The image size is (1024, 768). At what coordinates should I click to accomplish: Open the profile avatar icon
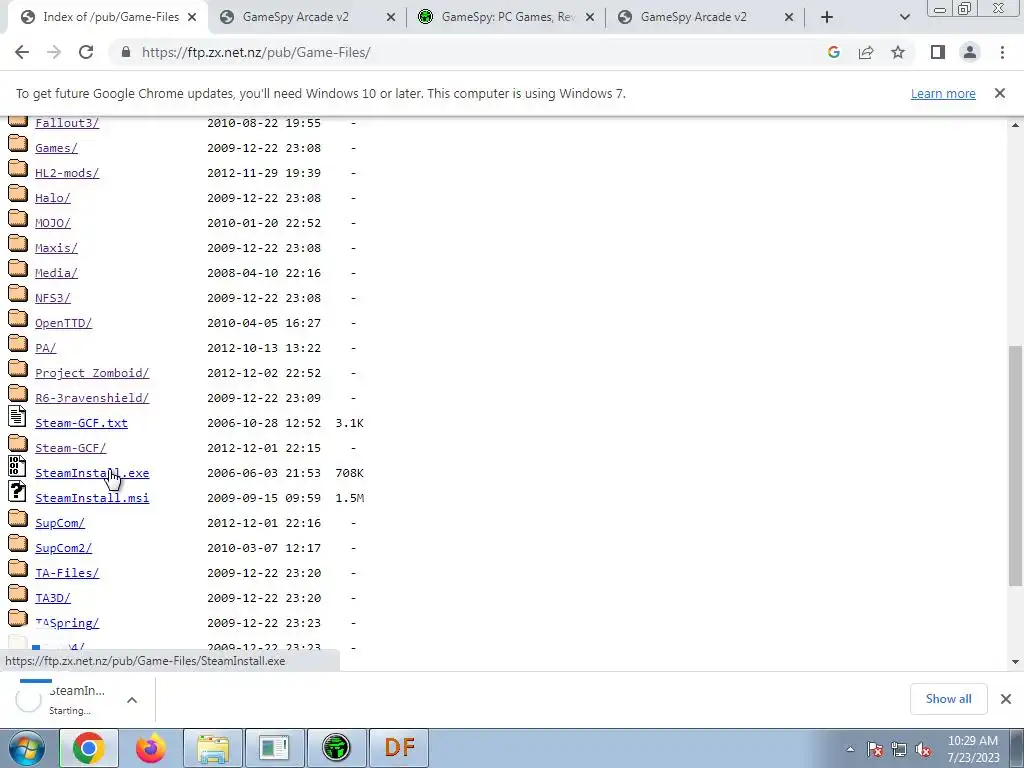point(970,52)
